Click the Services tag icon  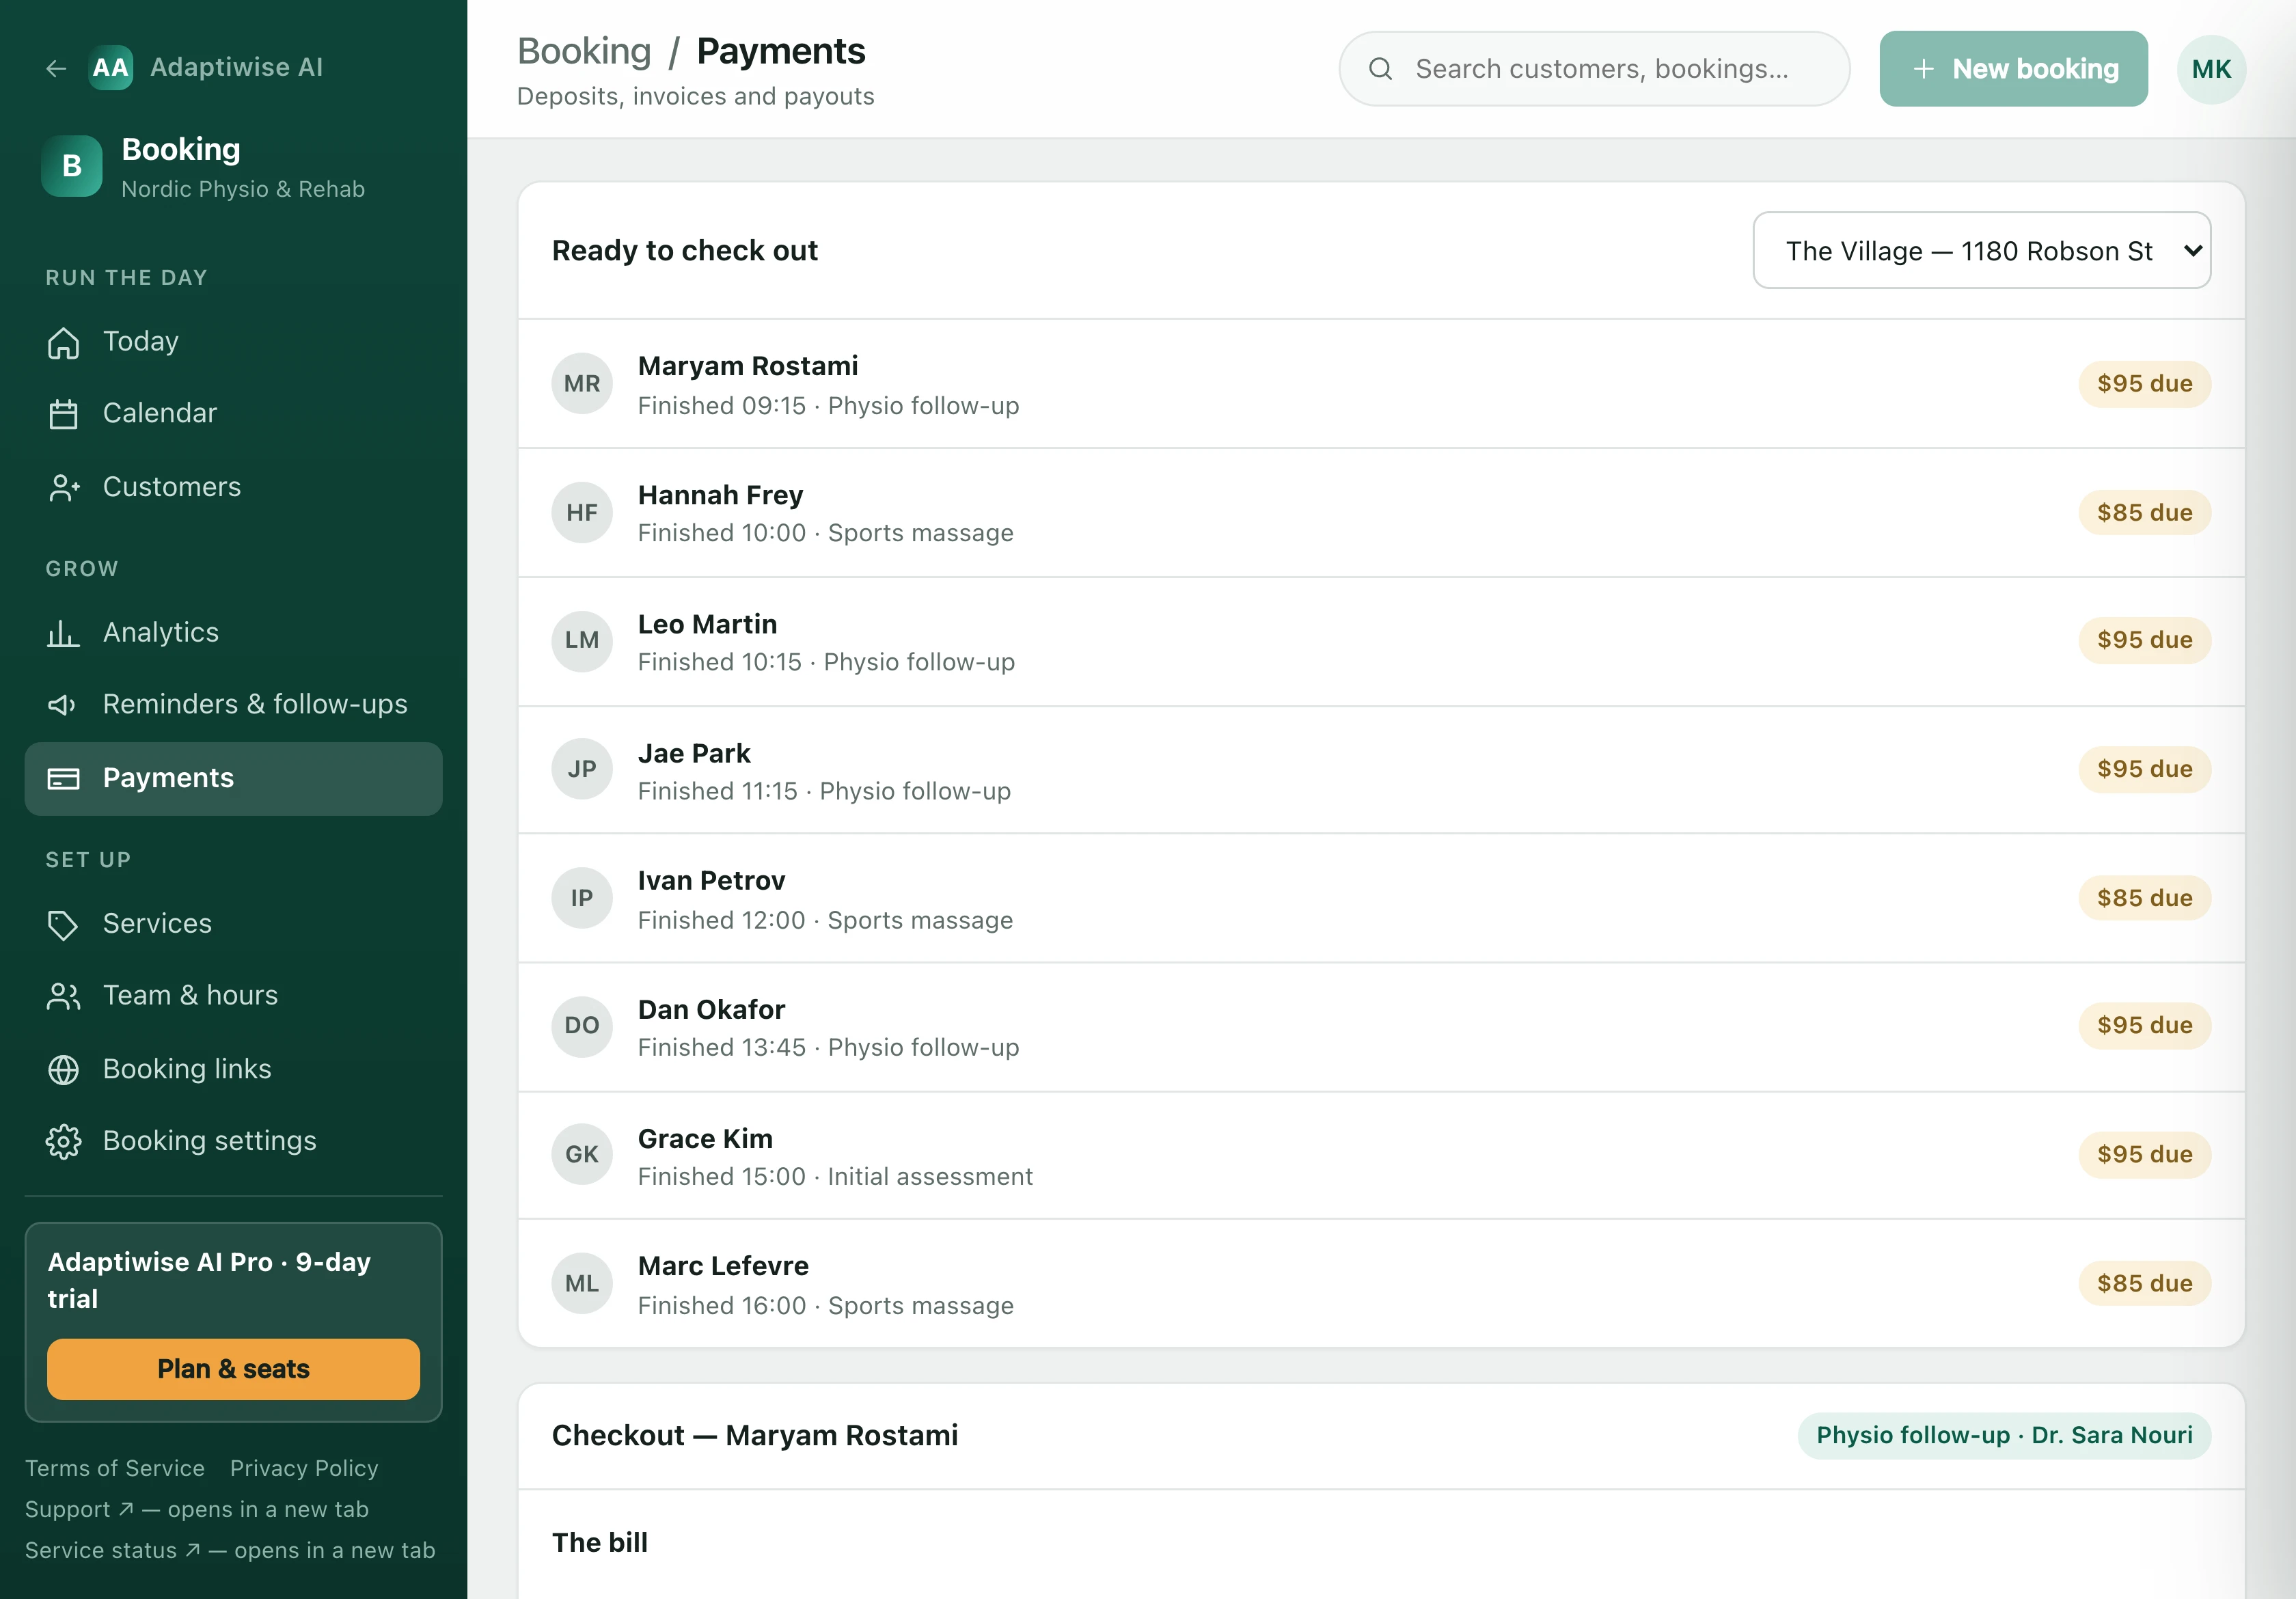63,924
